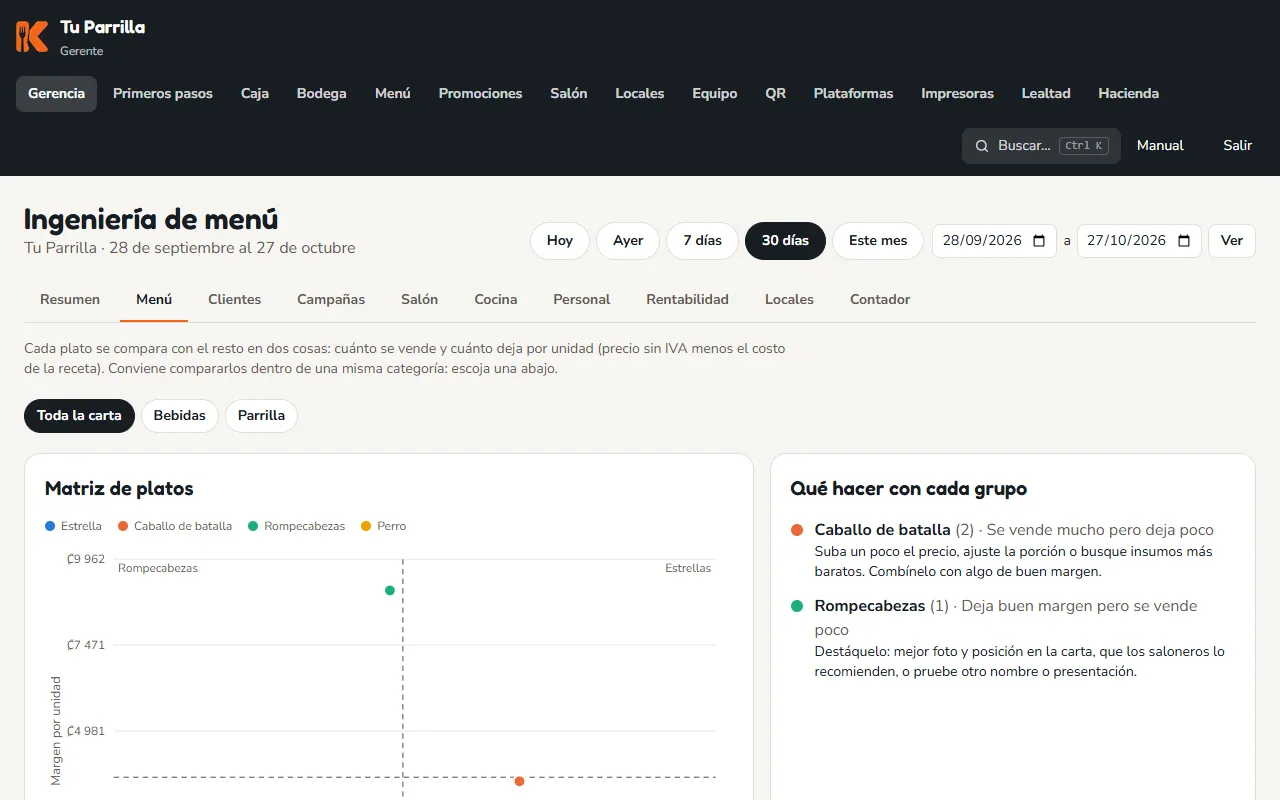
Task: Toggle the Perro legend entry
Action: [x=384, y=526]
